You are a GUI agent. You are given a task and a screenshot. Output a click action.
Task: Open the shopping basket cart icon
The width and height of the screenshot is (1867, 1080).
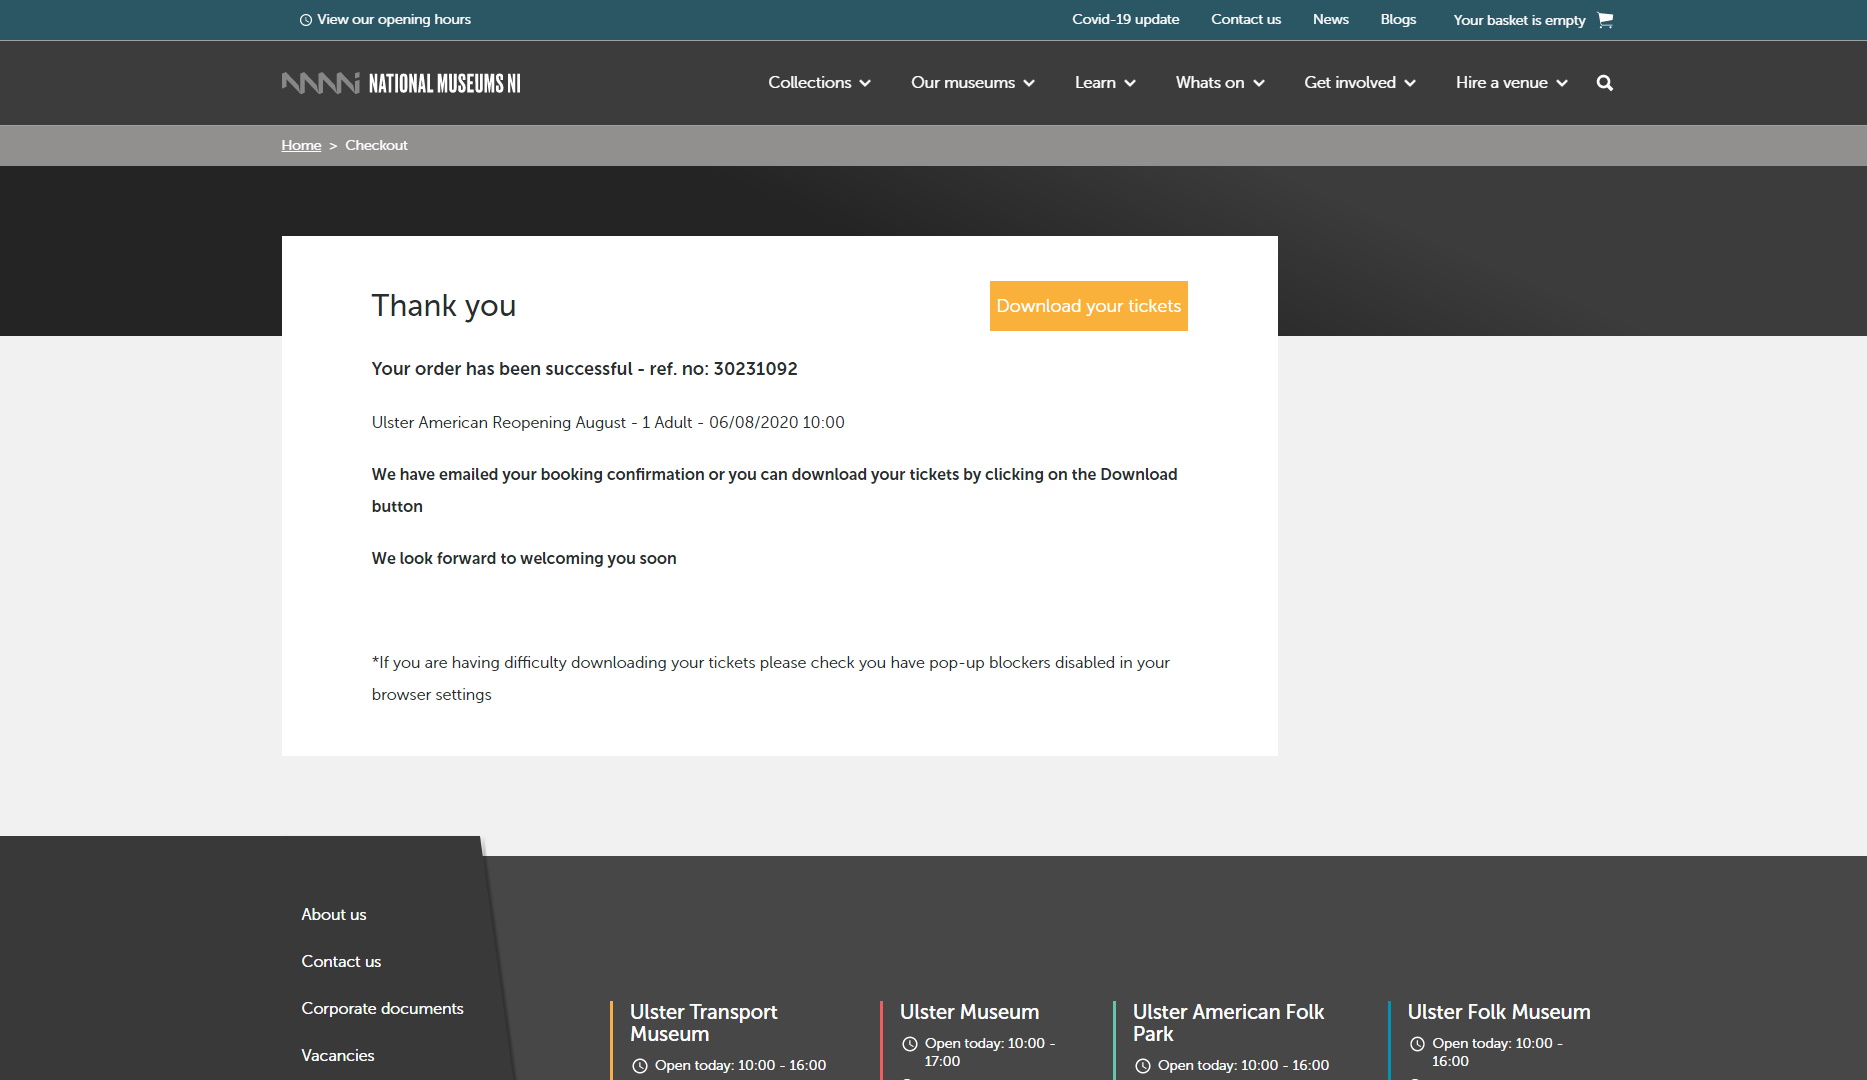[x=1605, y=19]
